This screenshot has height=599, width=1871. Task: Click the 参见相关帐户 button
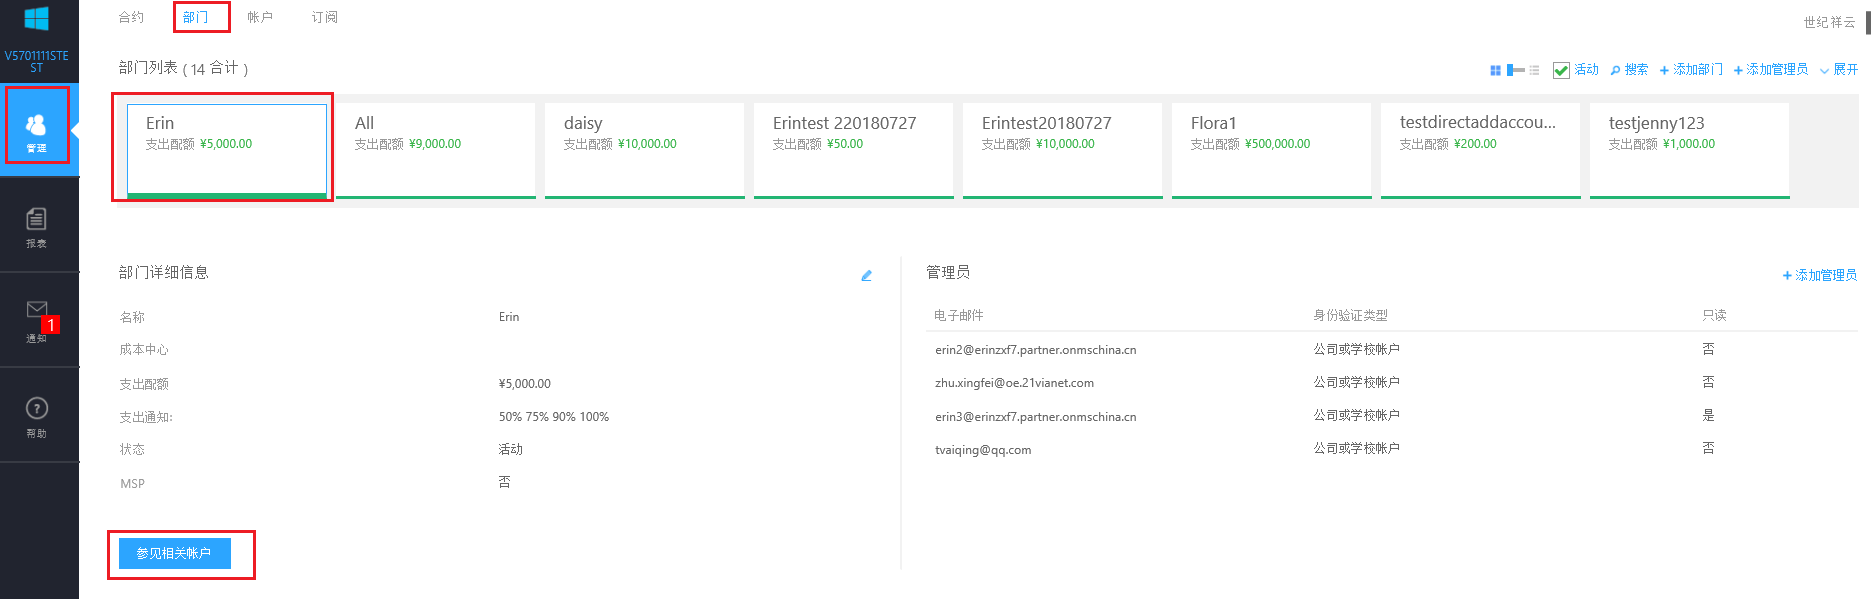pos(174,553)
